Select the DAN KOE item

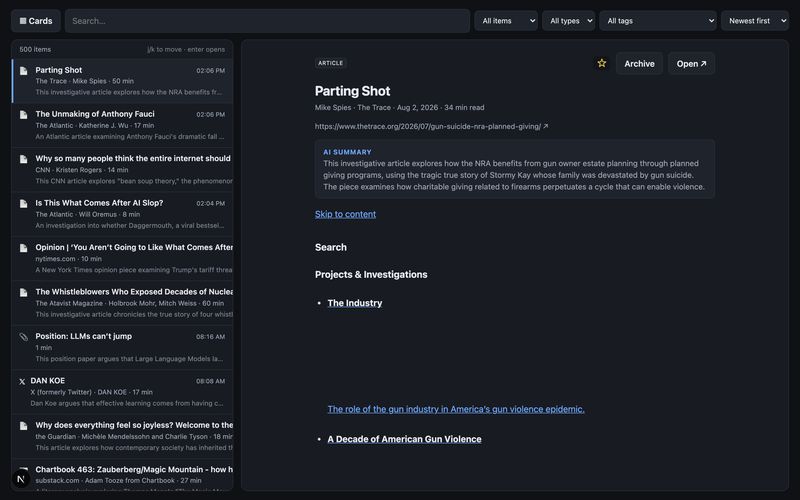[x=122, y=392]
